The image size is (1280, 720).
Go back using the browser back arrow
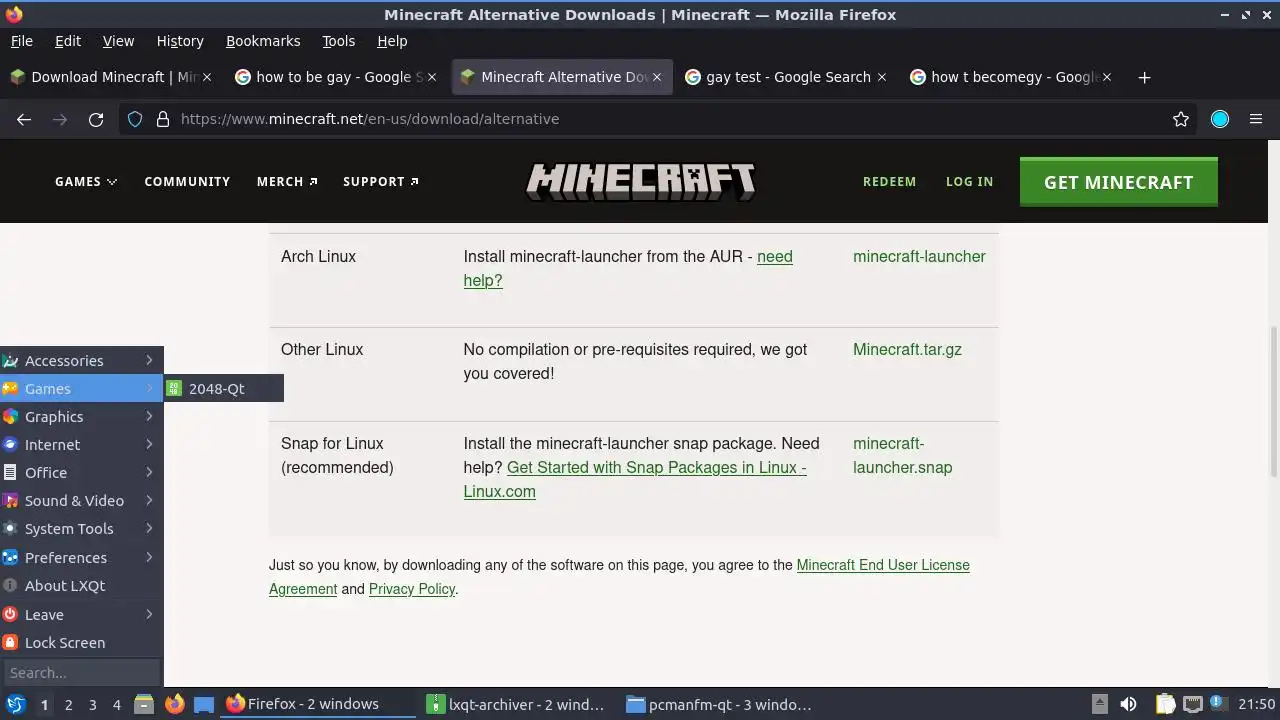[24, 119]
